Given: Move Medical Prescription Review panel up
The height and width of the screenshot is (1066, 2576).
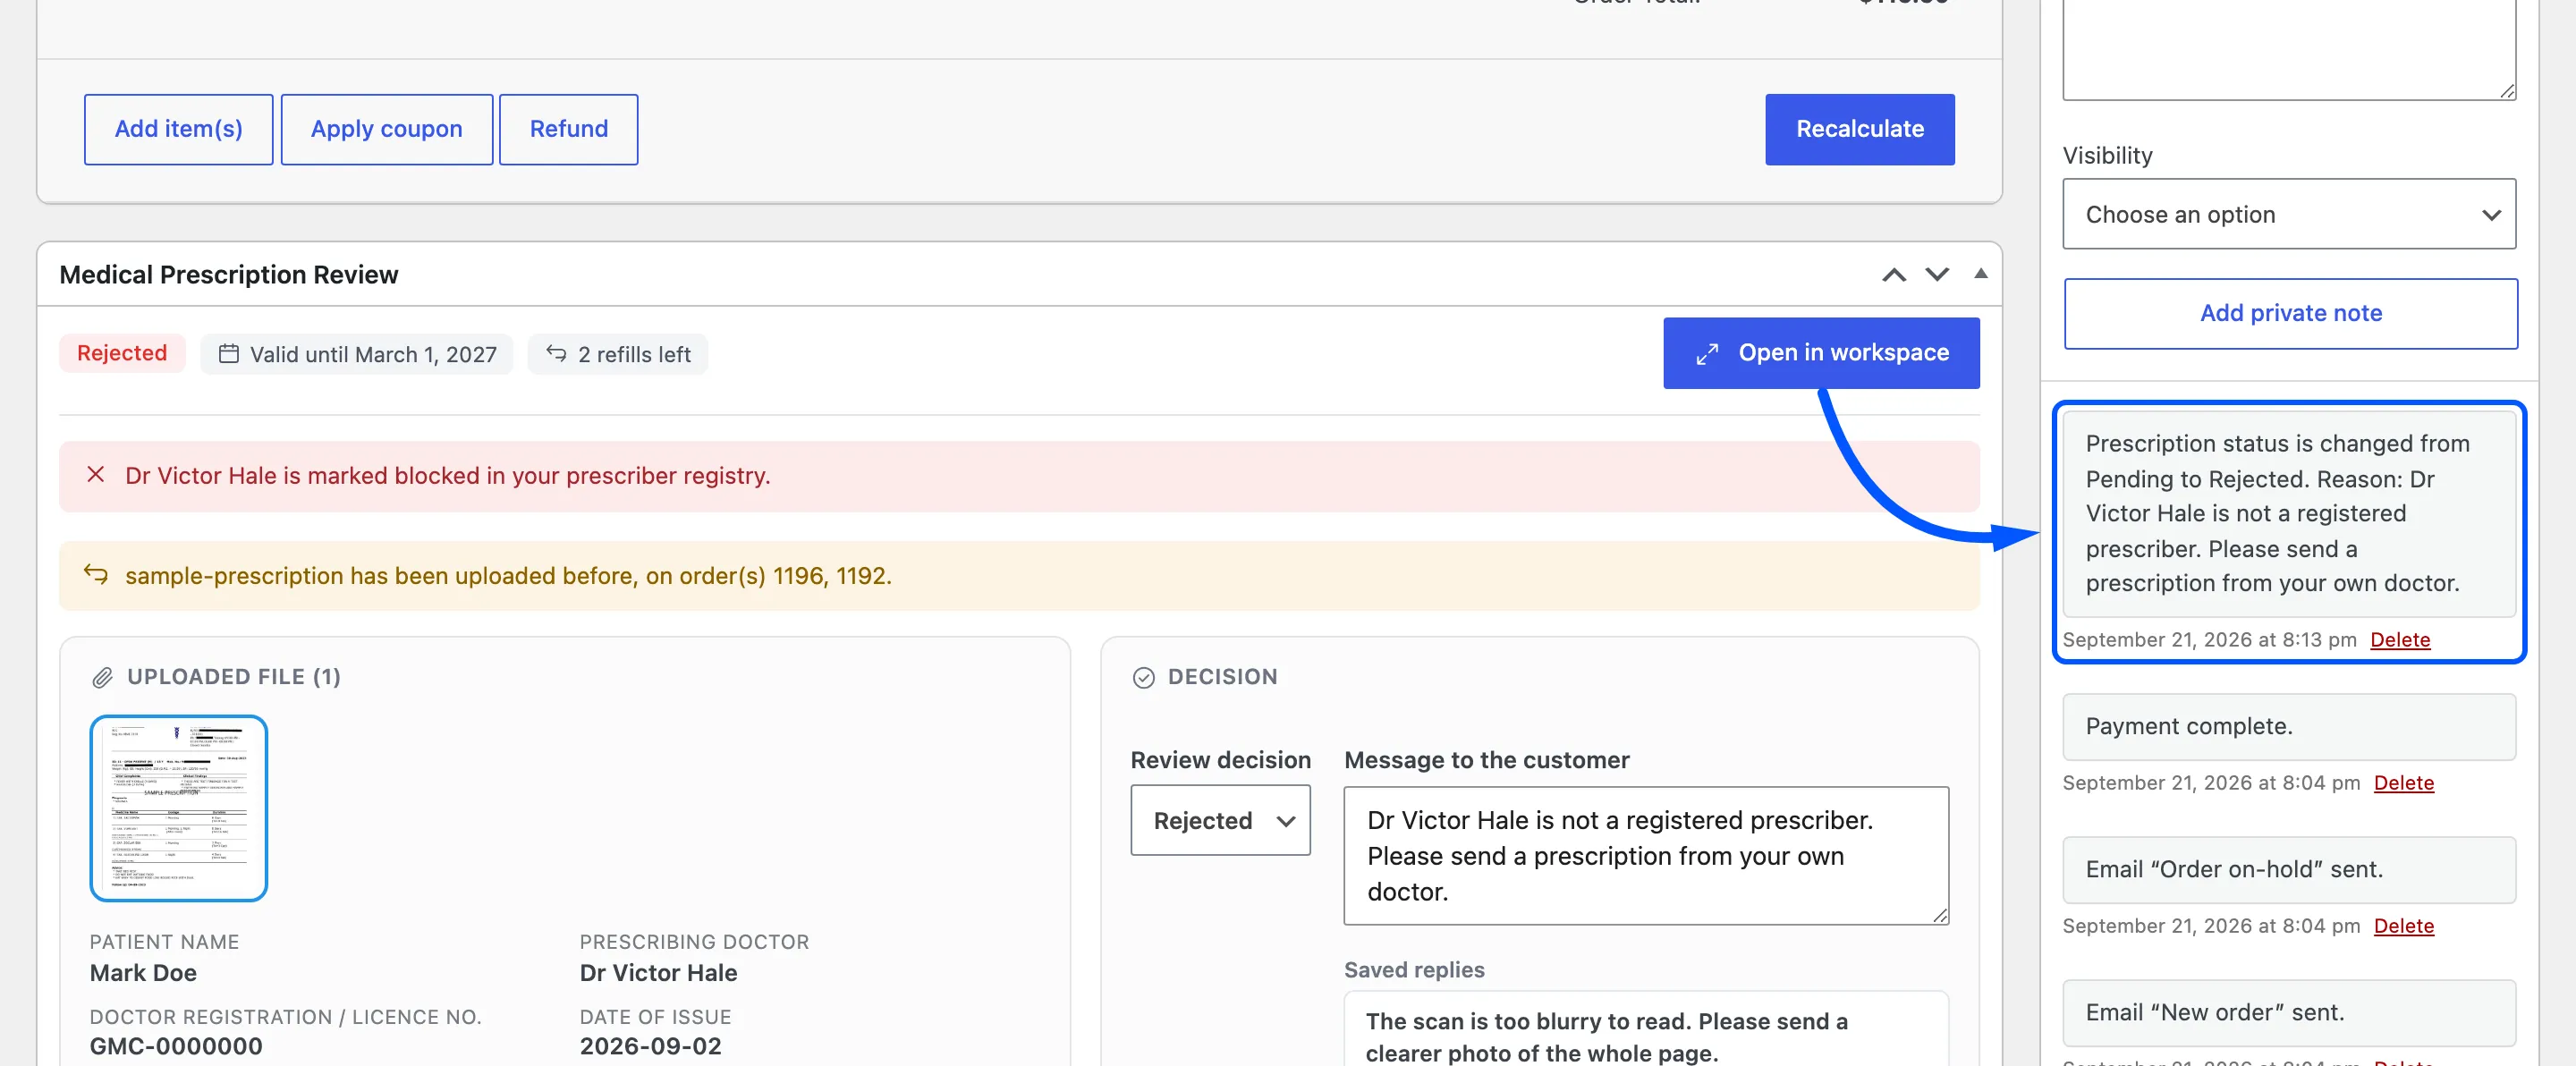Looking at the screenshot, I should pyautogui.click(x=1893, y=275).
